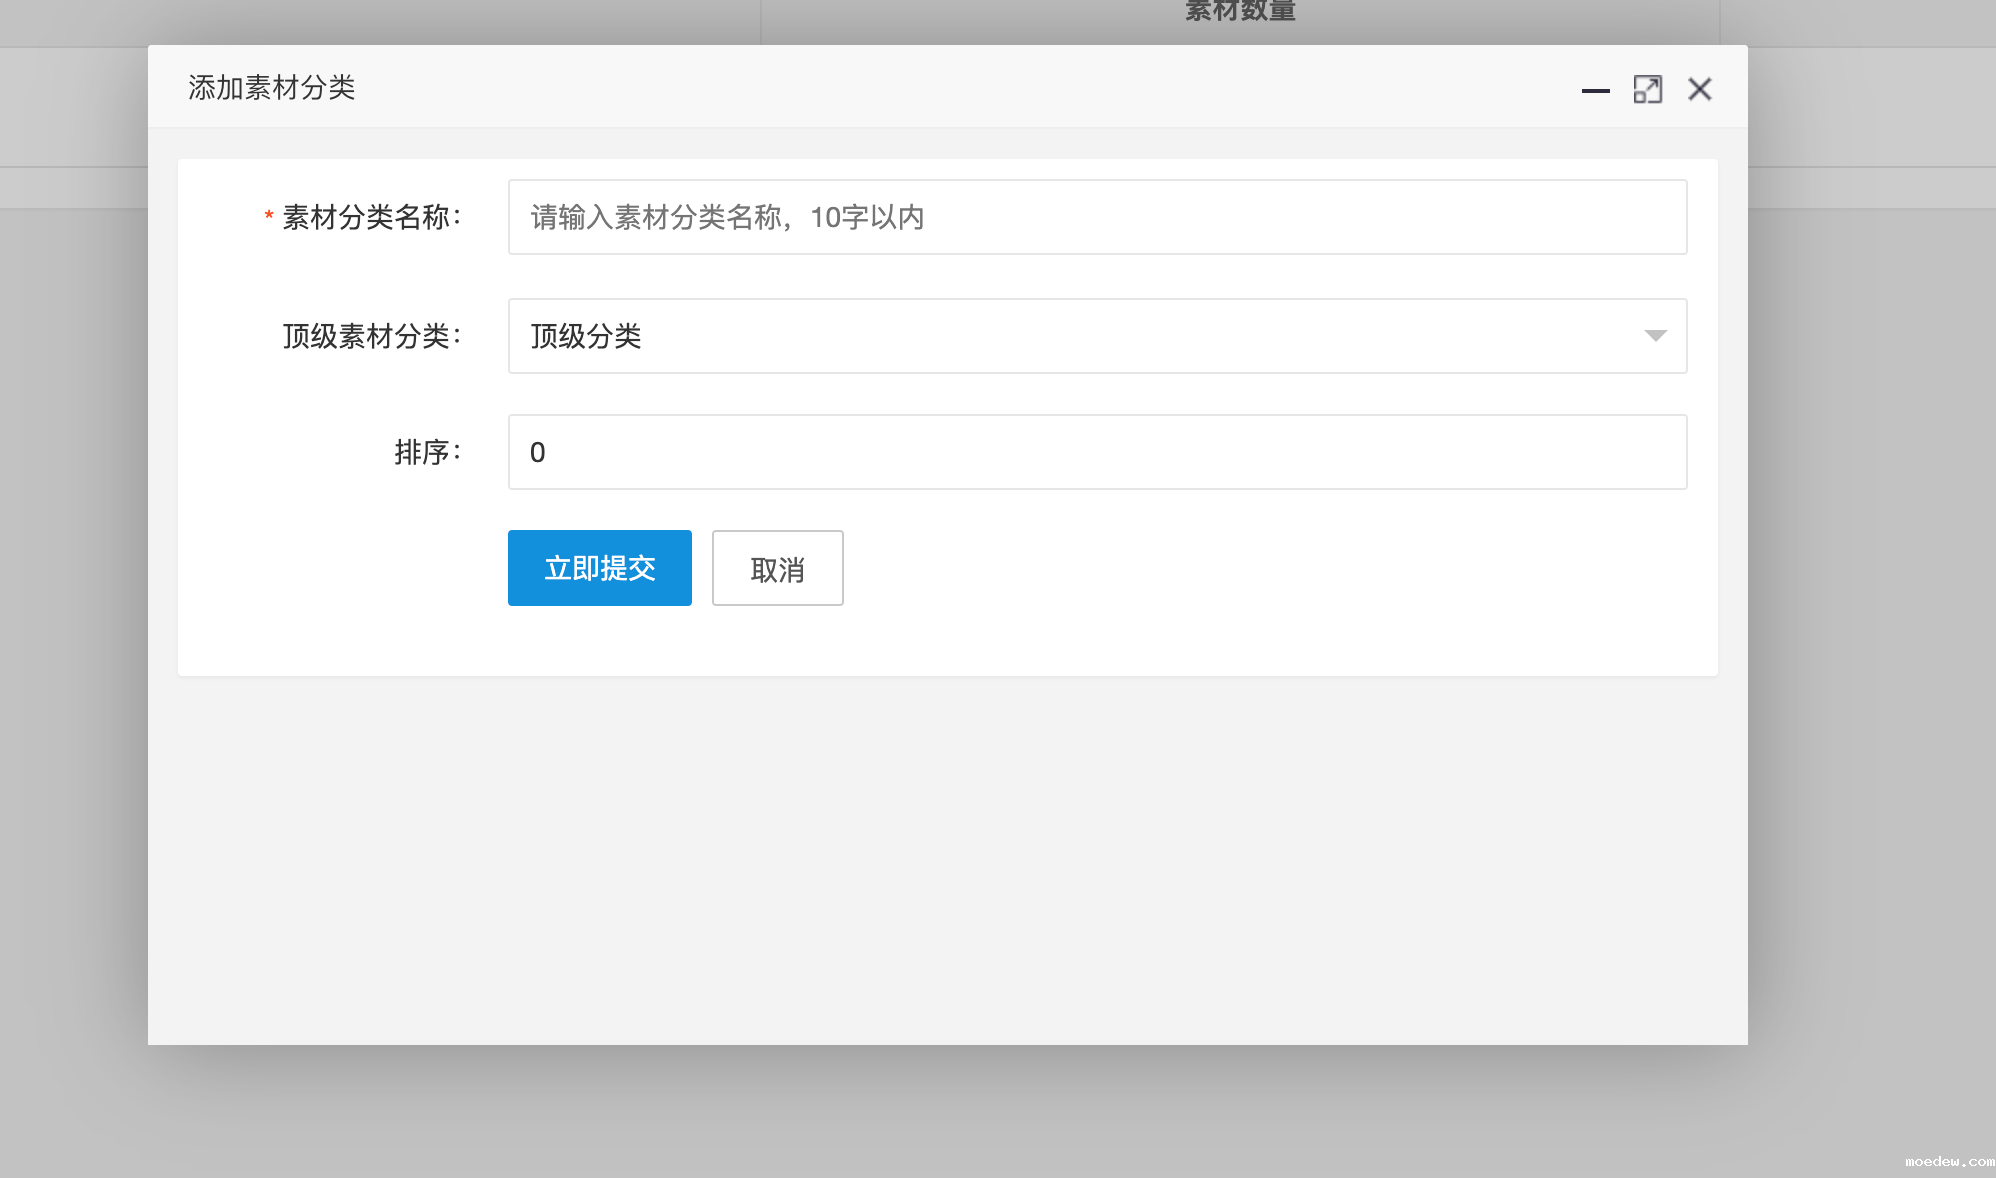
Task: Click the 素材数量 column header behind dialog
Action: pyautogui.click(x=1240, y=12)
